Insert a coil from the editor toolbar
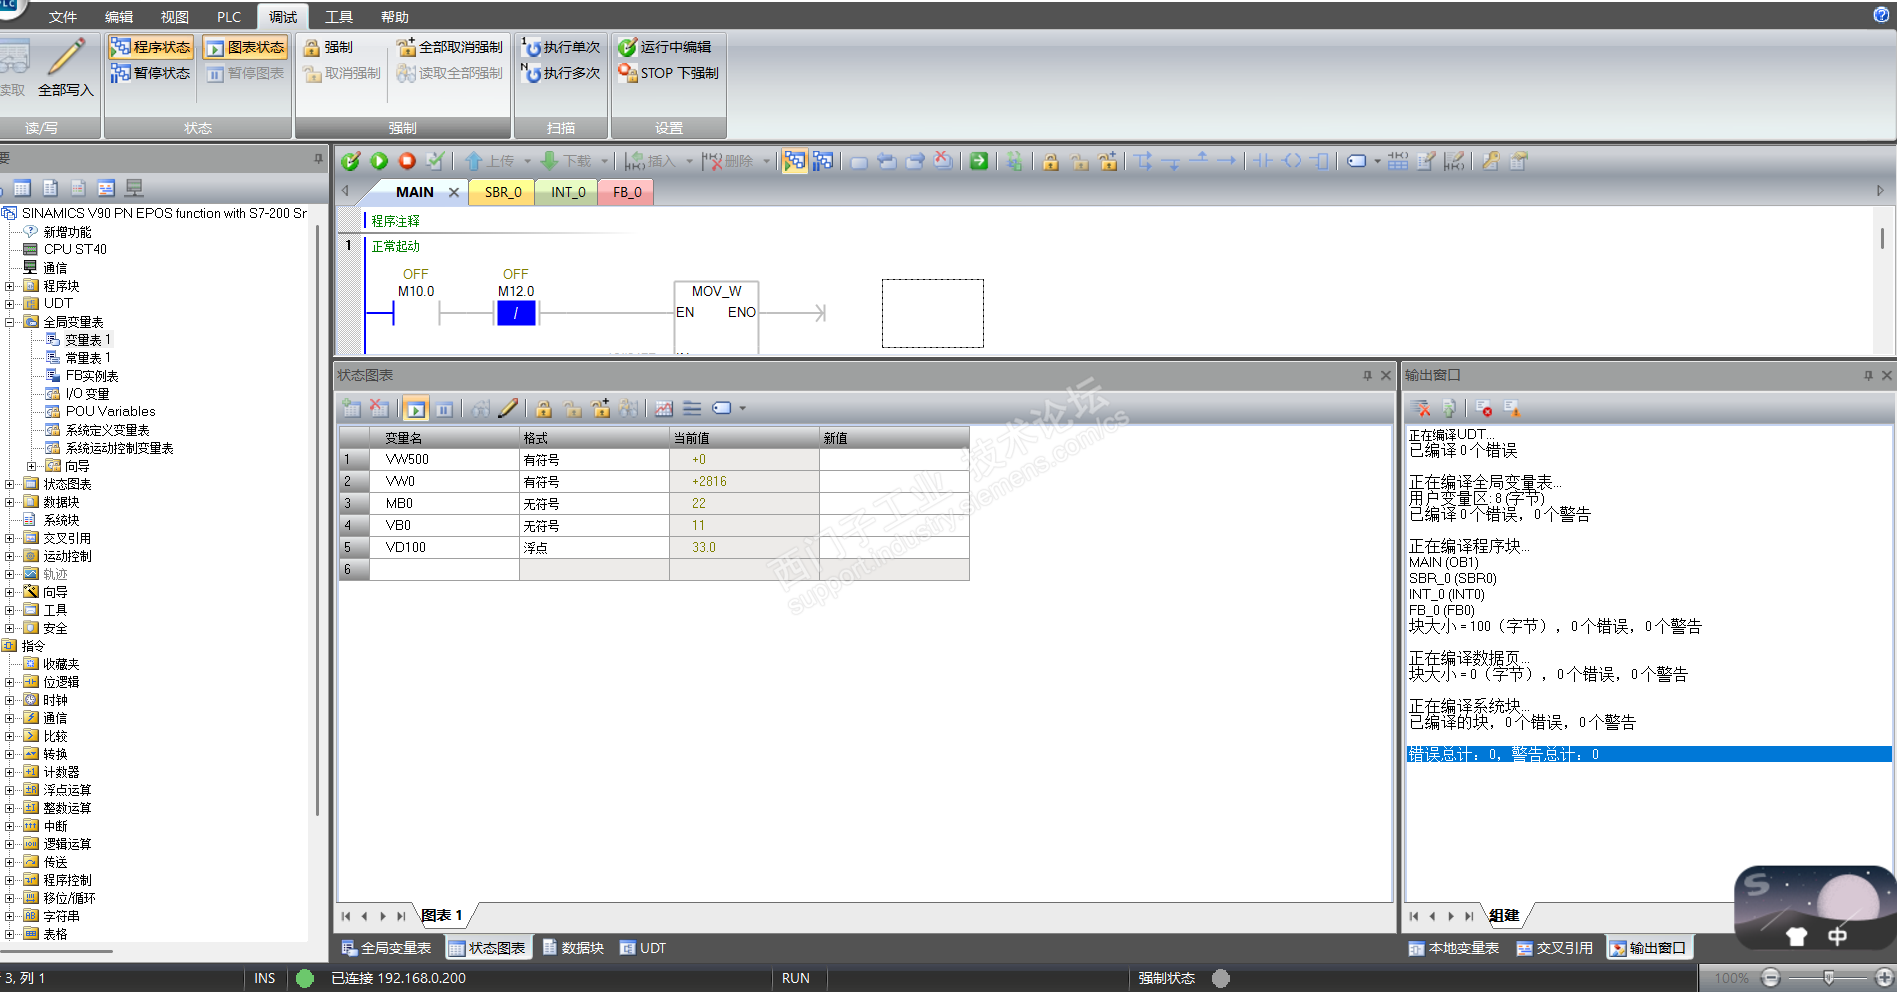The width and height of the screenshot is (1897, 992). [1292, 161]
